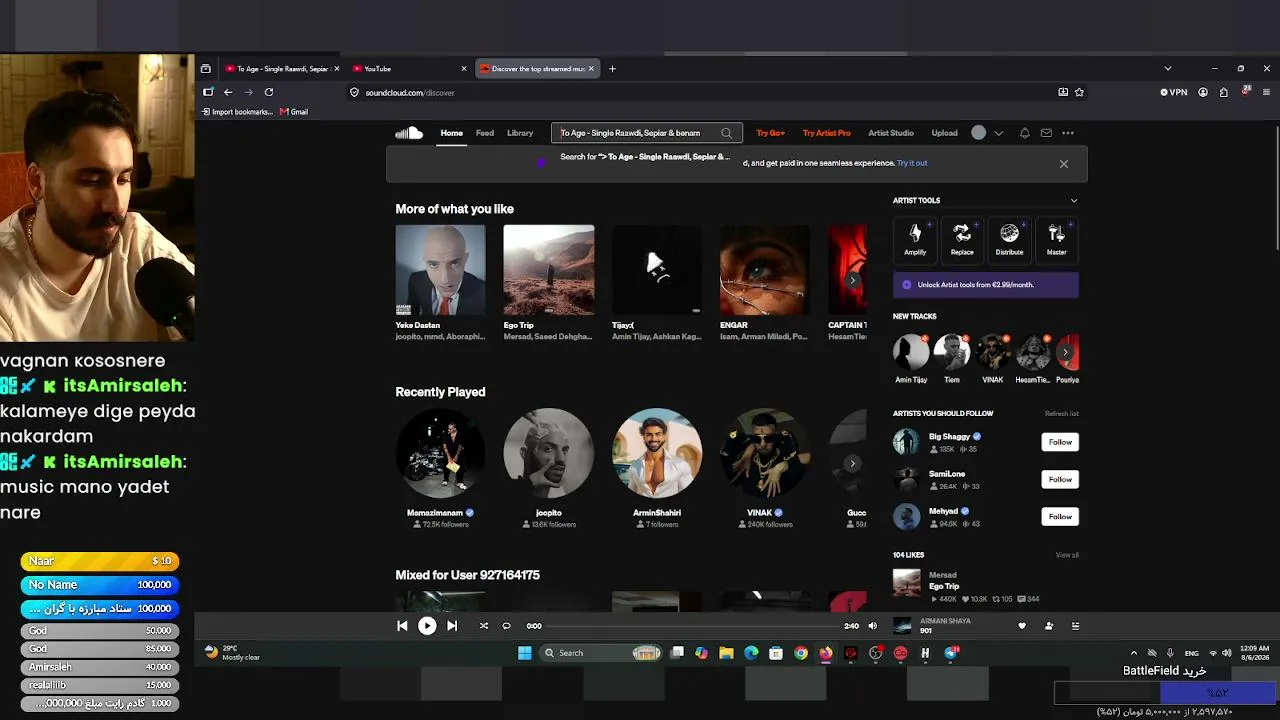Collapse the Artist Tools section

tap(1074, 200)
